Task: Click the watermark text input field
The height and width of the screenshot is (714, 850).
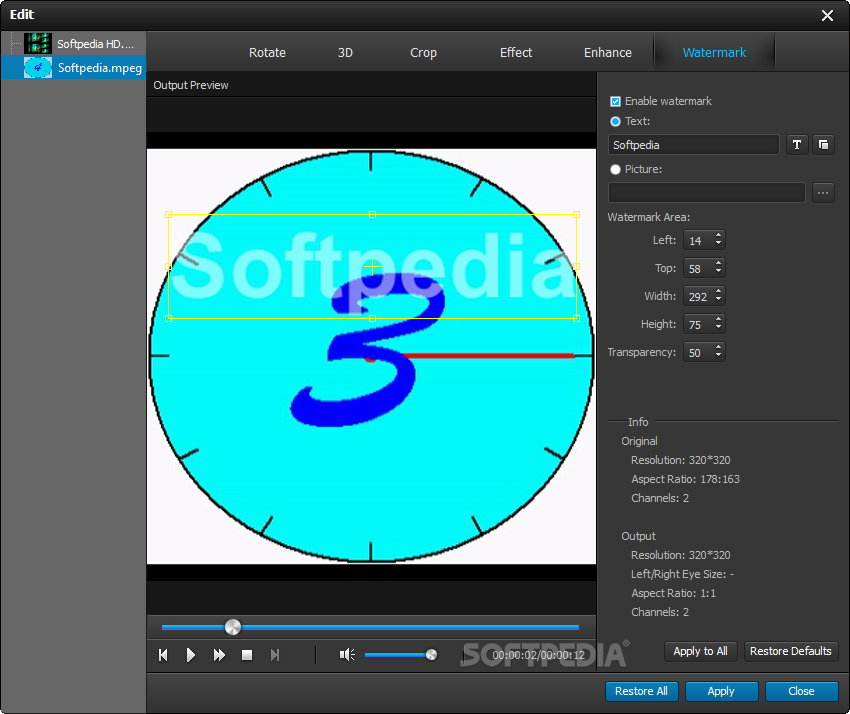Action: pyautogui.click(x=693, y=145)
